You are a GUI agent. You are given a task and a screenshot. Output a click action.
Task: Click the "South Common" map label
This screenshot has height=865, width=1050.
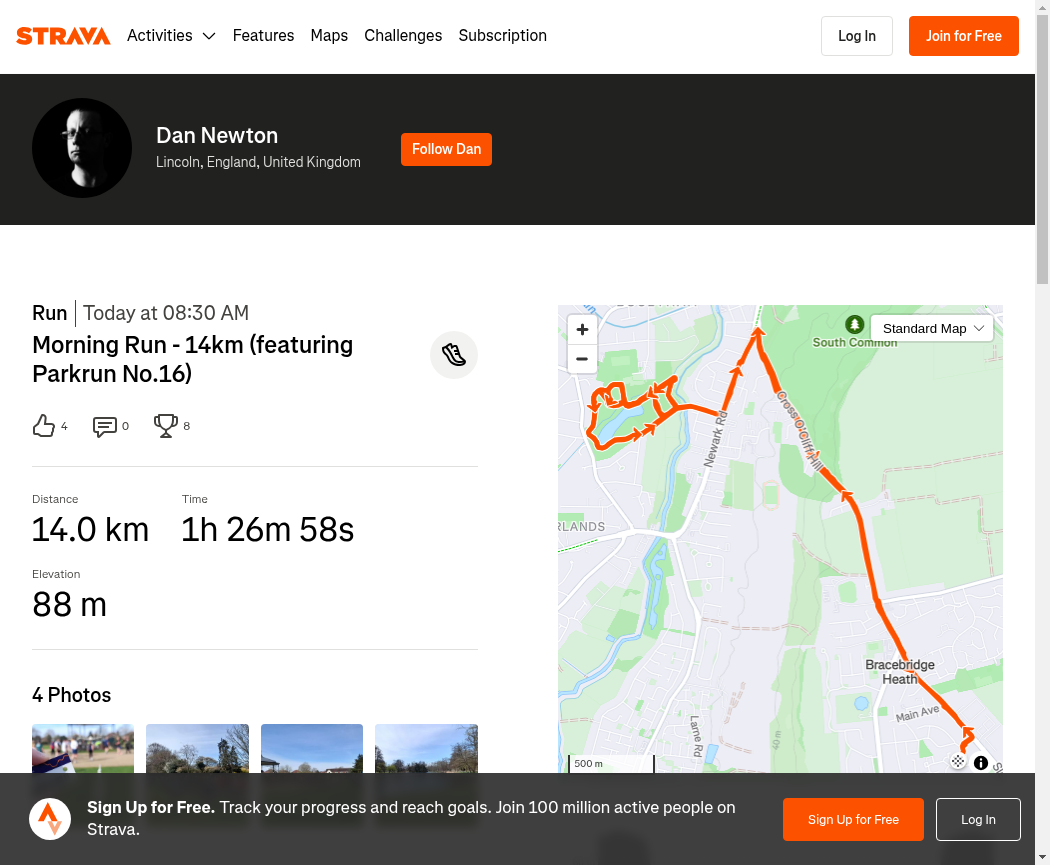click(x=854, y=342)
